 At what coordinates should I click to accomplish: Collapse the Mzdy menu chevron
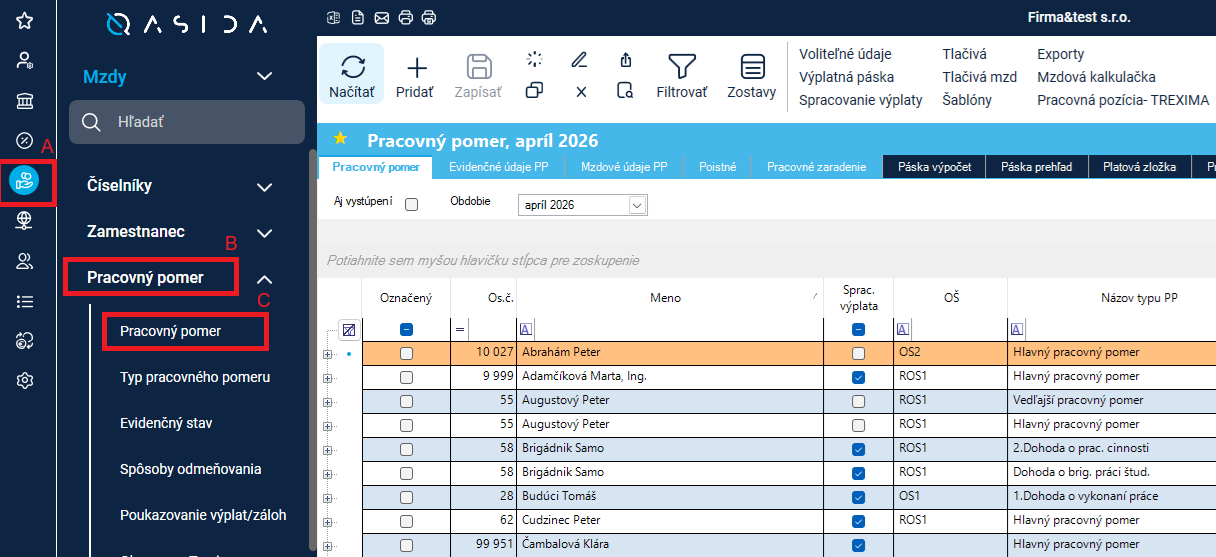(x=264, y=76)
